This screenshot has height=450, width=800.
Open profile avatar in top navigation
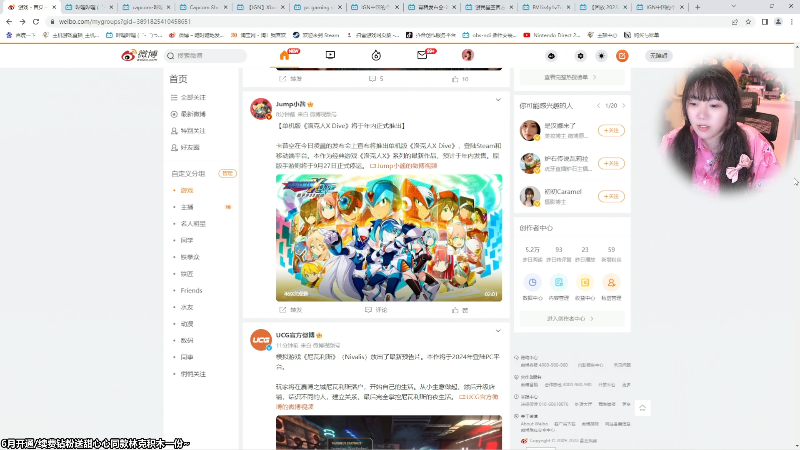click(x=468, y=55)
